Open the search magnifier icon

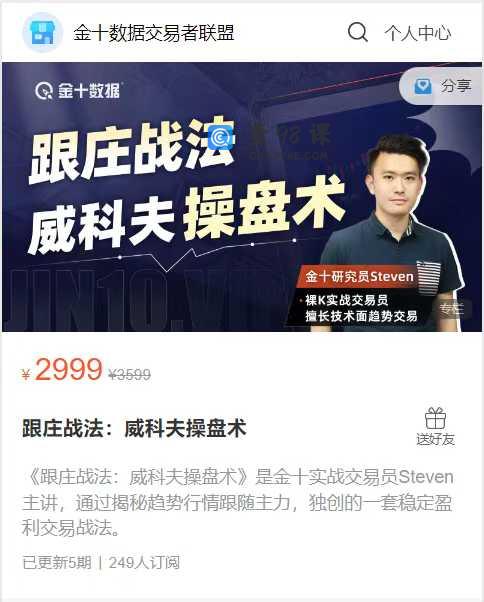(357, 32)
